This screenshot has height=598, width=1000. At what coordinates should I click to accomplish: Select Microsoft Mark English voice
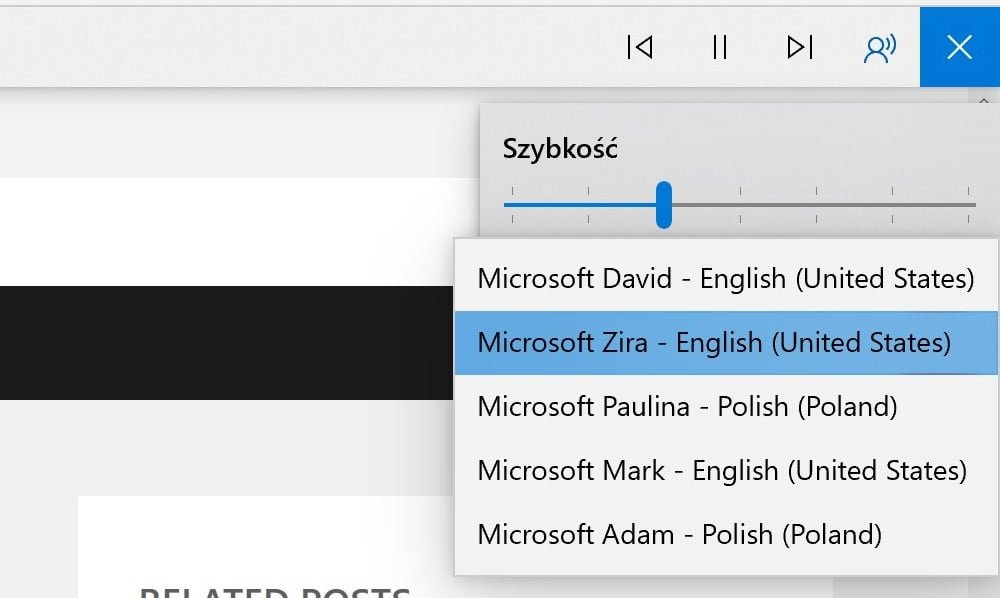click(726, 470)
